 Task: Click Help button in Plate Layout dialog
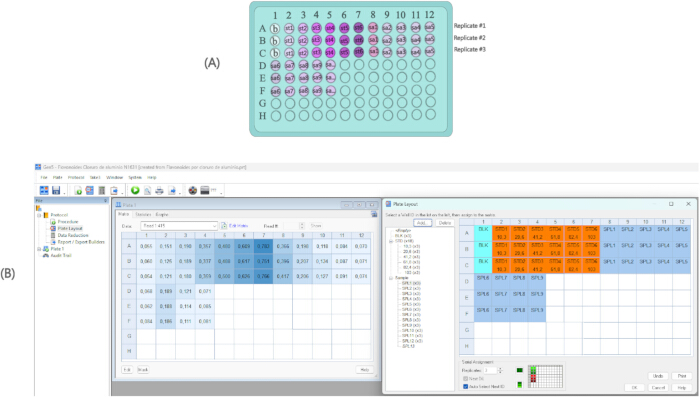point(682,387)
